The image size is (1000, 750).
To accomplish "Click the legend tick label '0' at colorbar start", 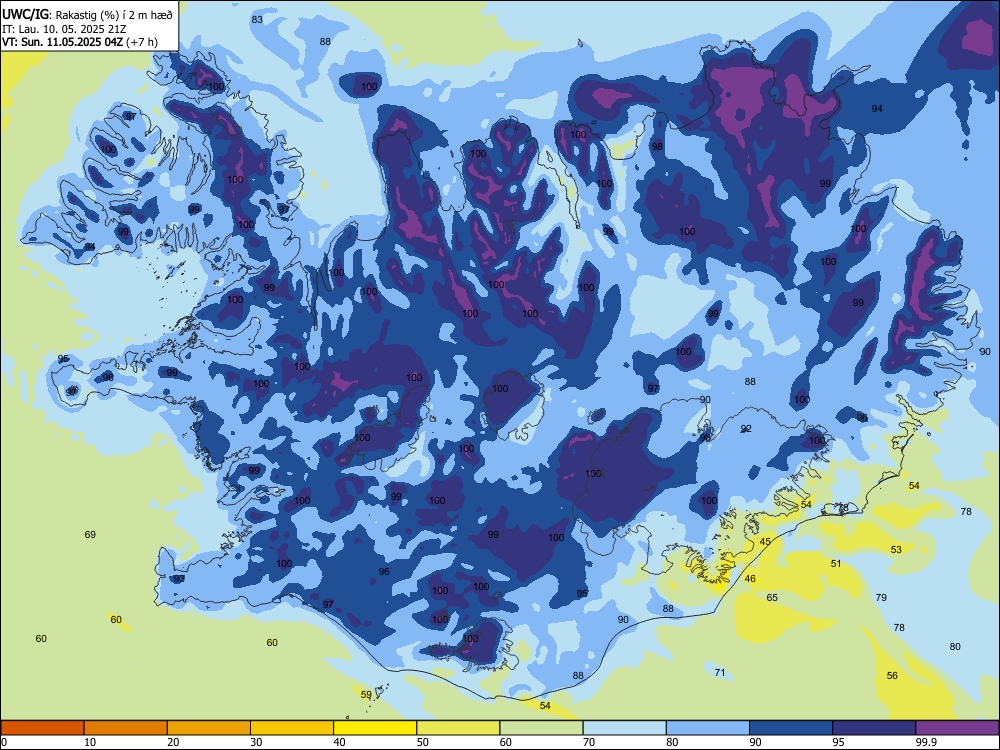I will [x=4, y=742].
